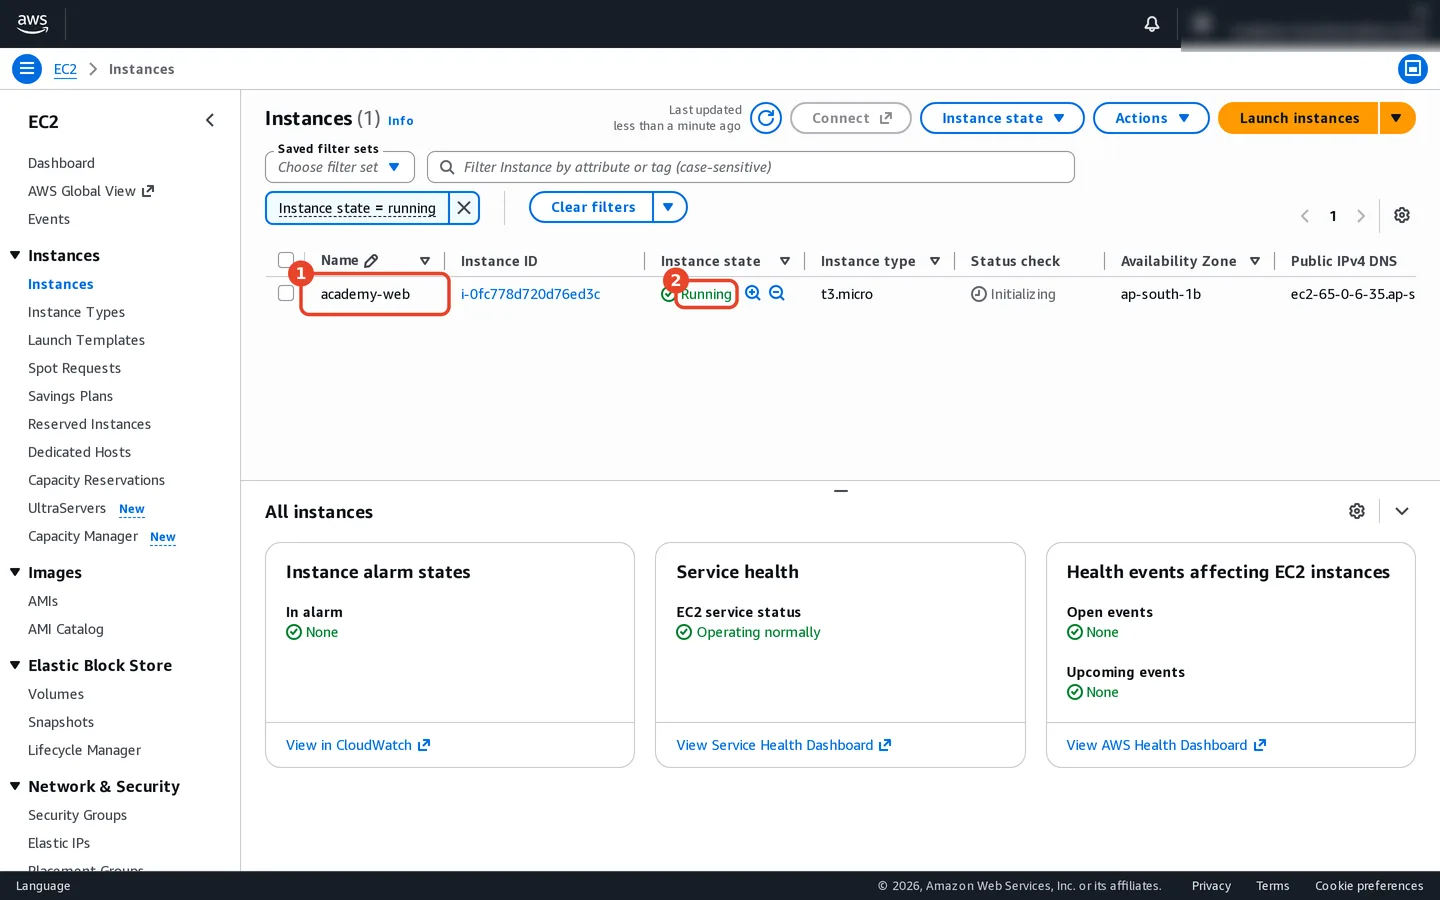This screenshot has width=1440, height=900.
Task: Open AMIs in the sidebar
Action: pos(43,601)
